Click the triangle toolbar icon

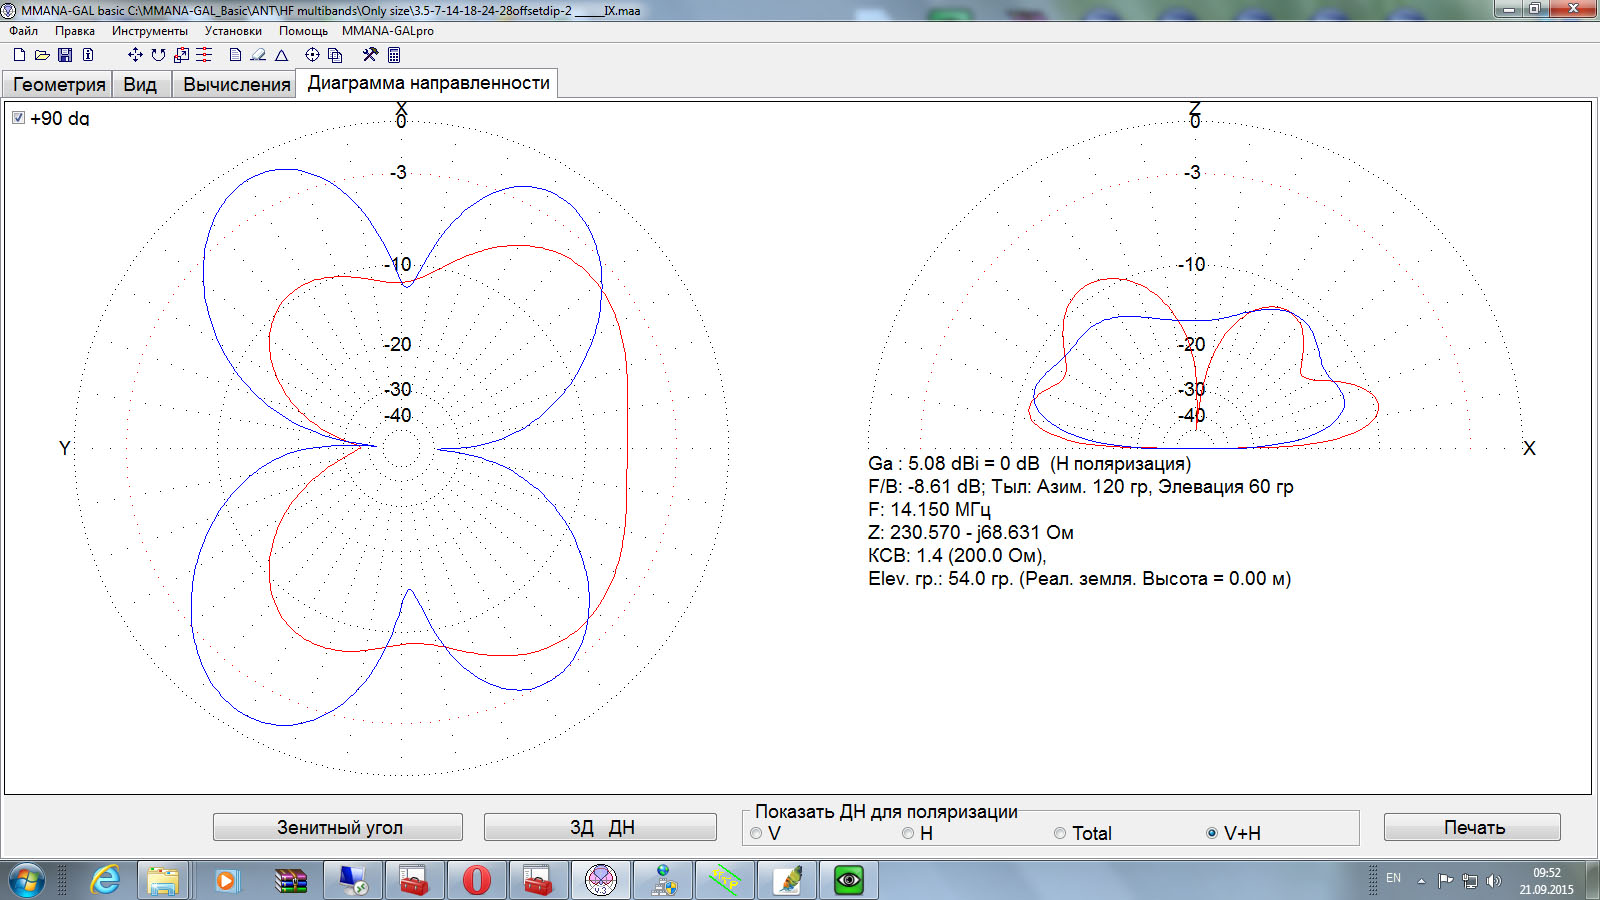(282, 55)
